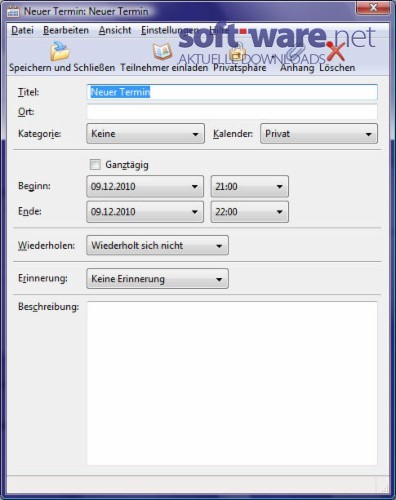Click the Speichern und Schließen folder icon
Viewport: 396px width, 500px height.
click(x=60, y=51)
